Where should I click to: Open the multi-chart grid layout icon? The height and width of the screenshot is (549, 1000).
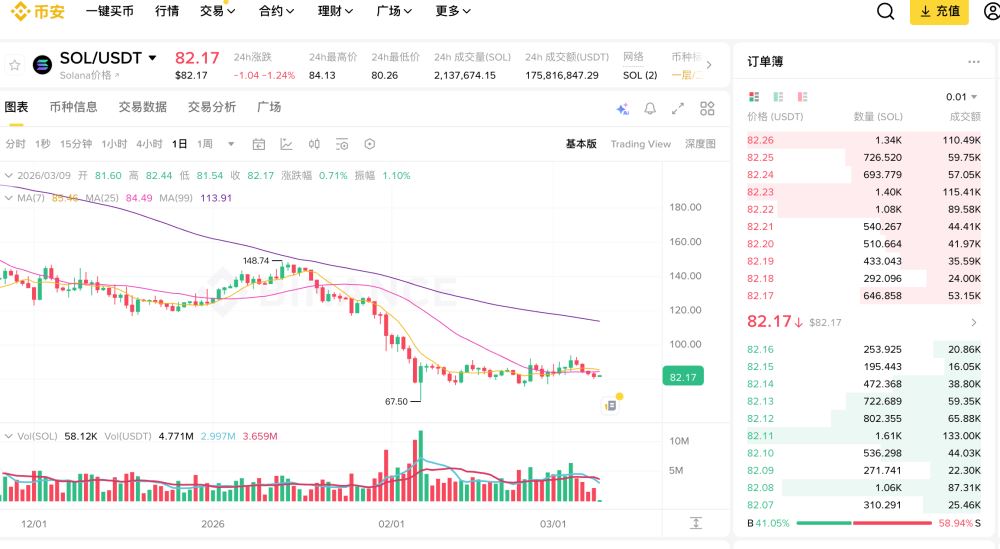[707, 108]
